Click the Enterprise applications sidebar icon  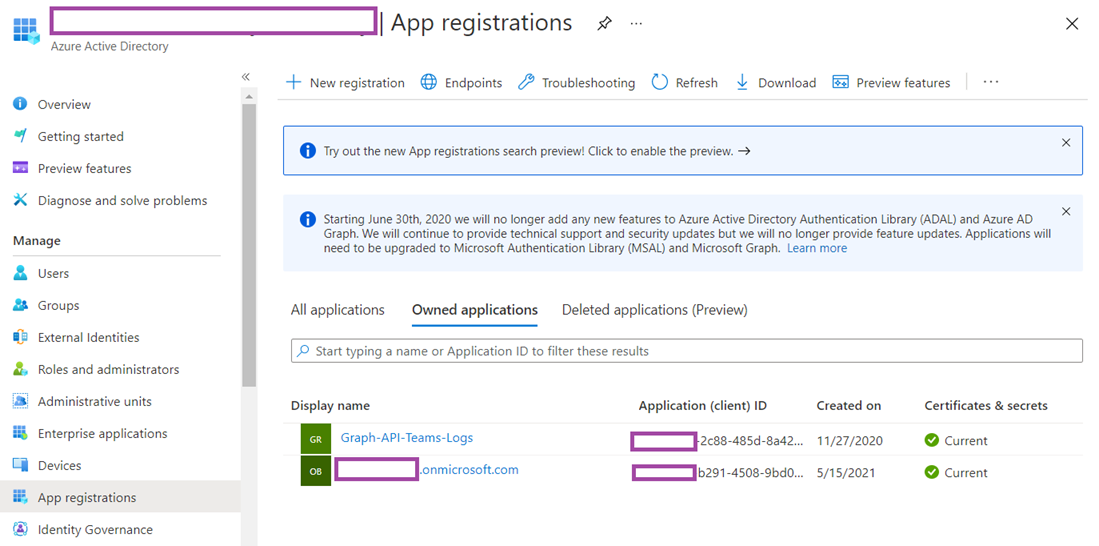click(20, 432)
